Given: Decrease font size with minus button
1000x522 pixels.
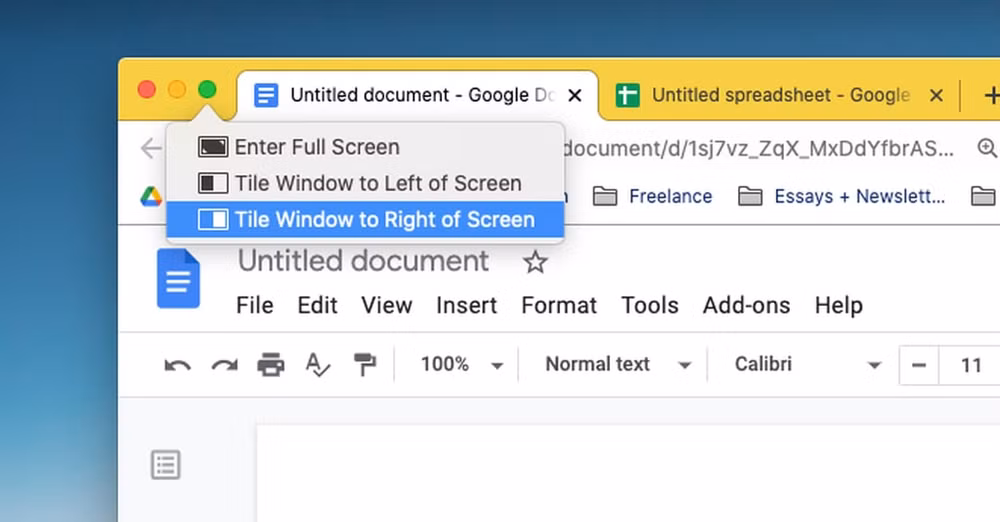Looking at the screenshot, I should pos(919,365).
